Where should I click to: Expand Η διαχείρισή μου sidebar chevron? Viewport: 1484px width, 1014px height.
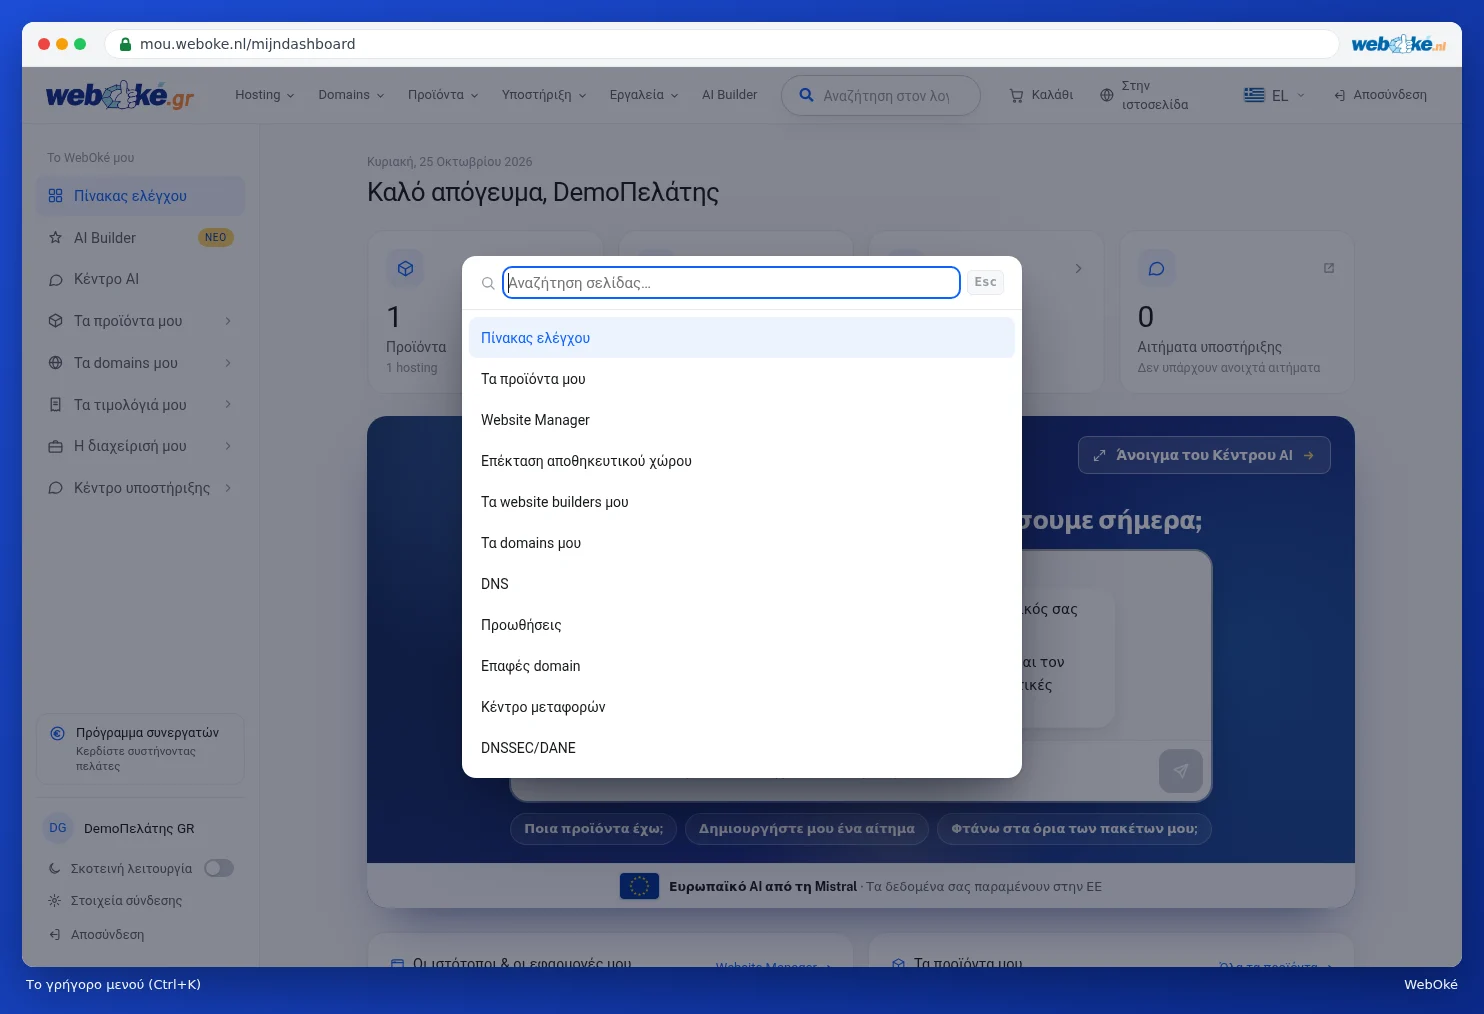tap(228, 446)
